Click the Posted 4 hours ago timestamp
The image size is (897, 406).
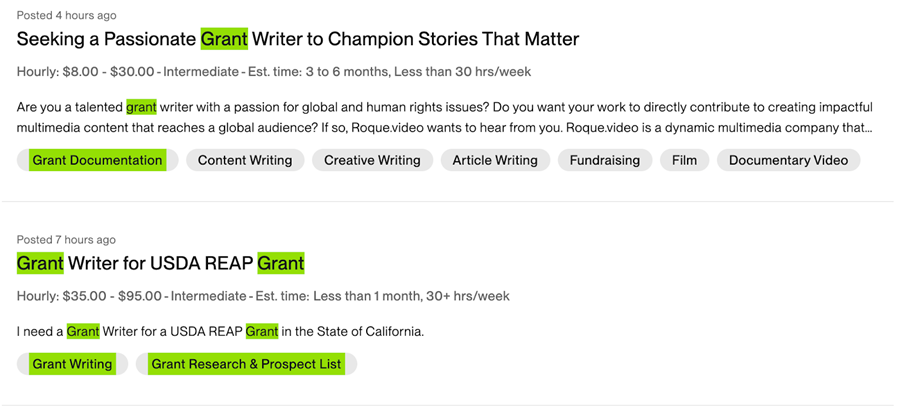(67, 15)
